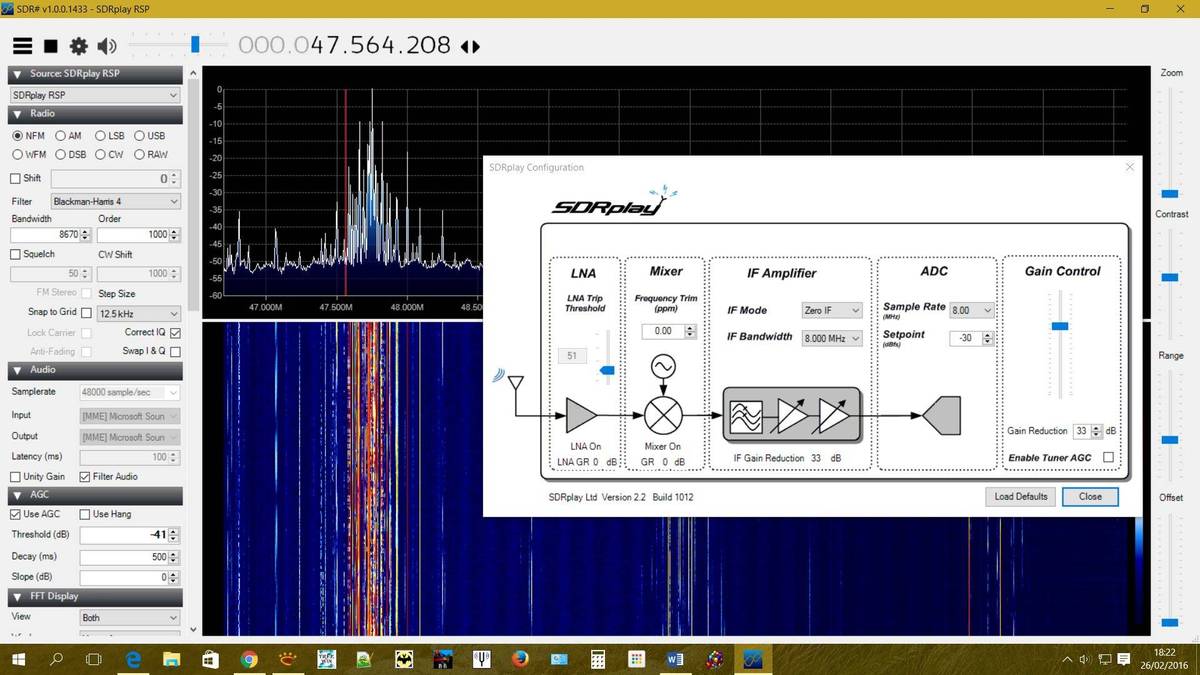Click the local oscillator symbol above the mixer

click(x=662, y=367)
